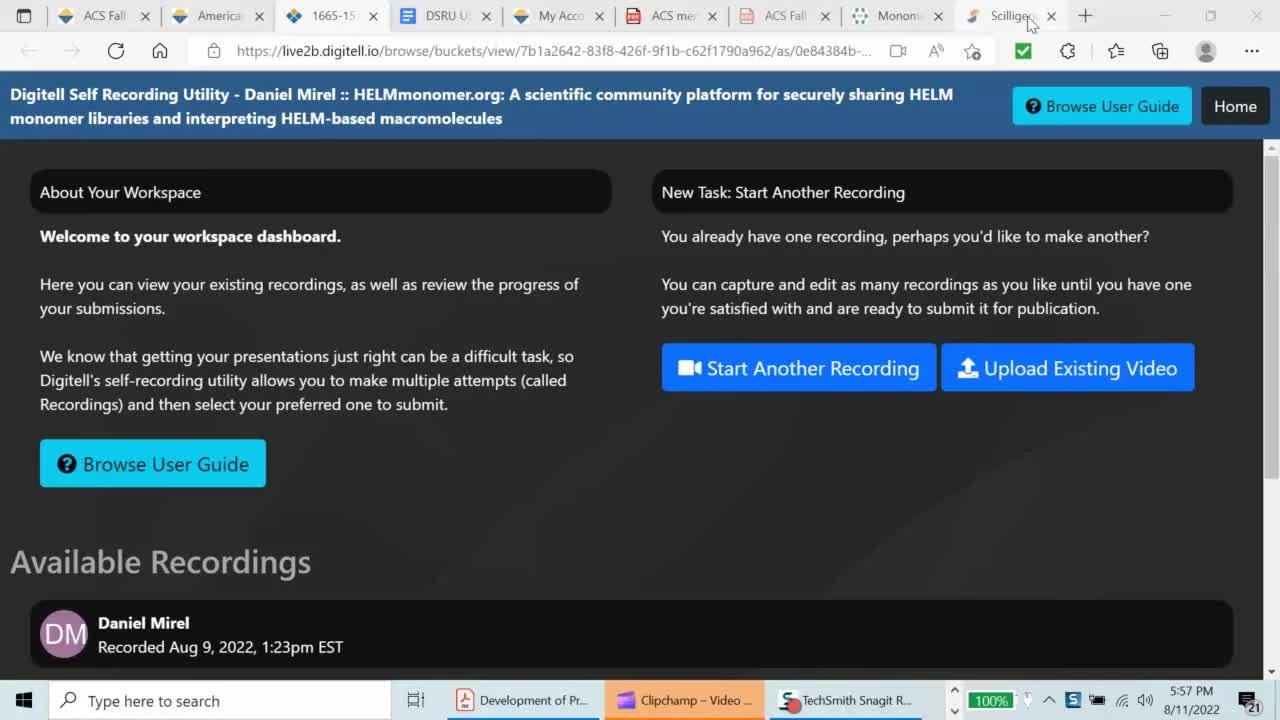Open Task View on the taskbar
The height and width of the screenshot is (720, 1280).
(x=416, y=700)
